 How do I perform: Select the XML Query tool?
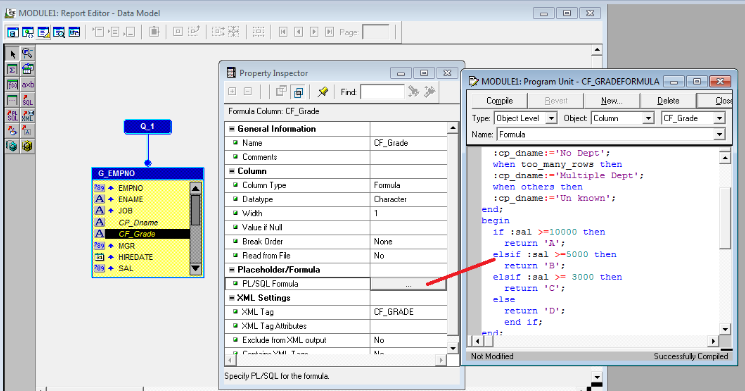tap(28, 115)
